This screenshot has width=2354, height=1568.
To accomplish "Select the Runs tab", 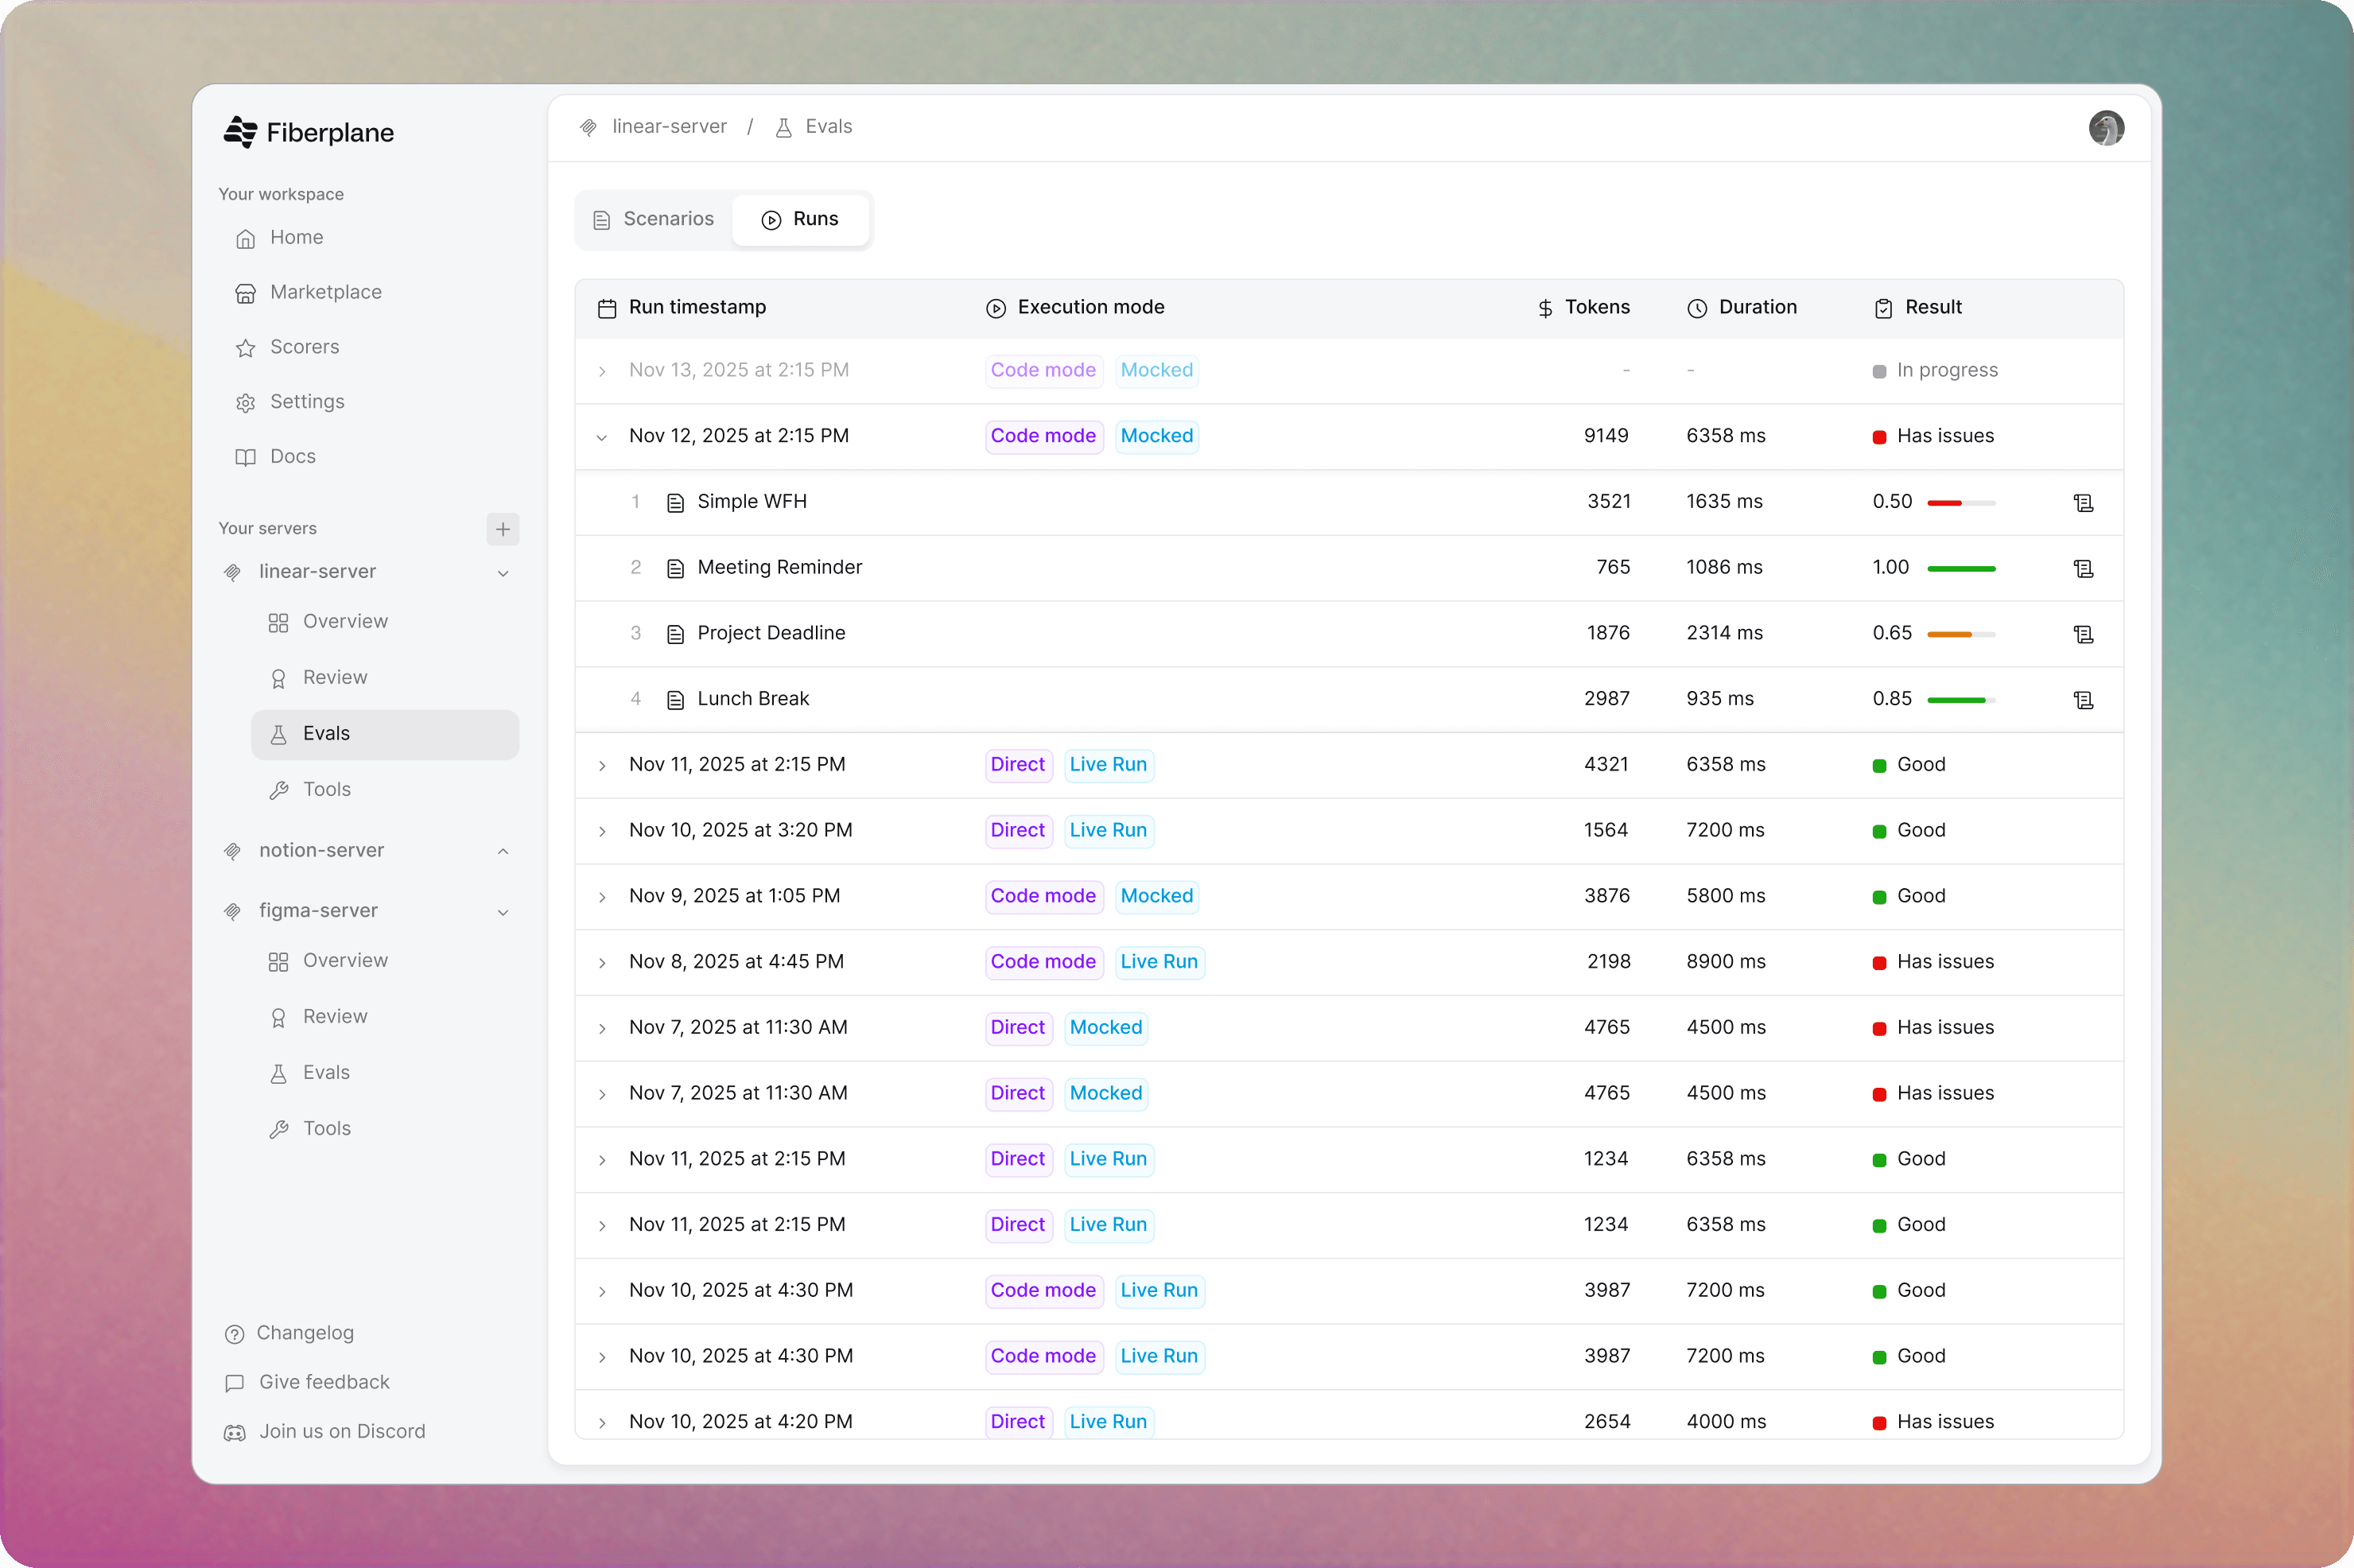I will tap(800, 219).
